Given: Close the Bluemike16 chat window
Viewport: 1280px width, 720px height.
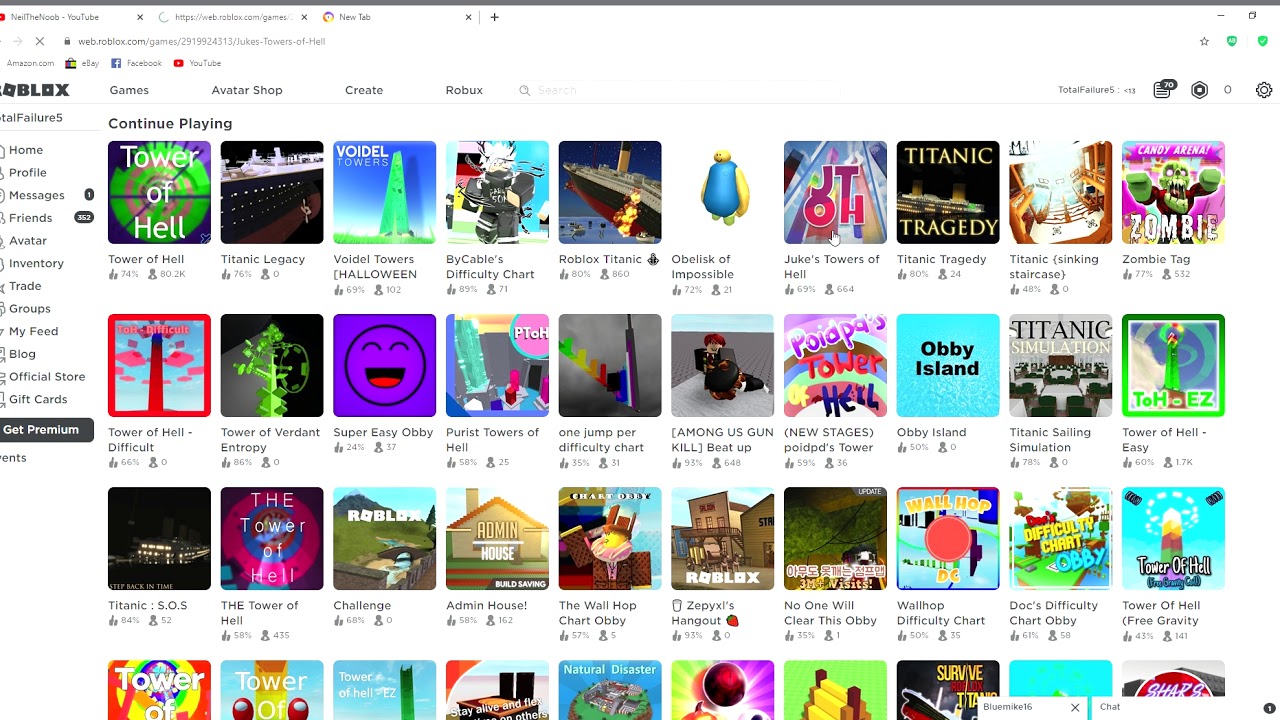Looking at the screenshot, I should tap(1075, 707).
